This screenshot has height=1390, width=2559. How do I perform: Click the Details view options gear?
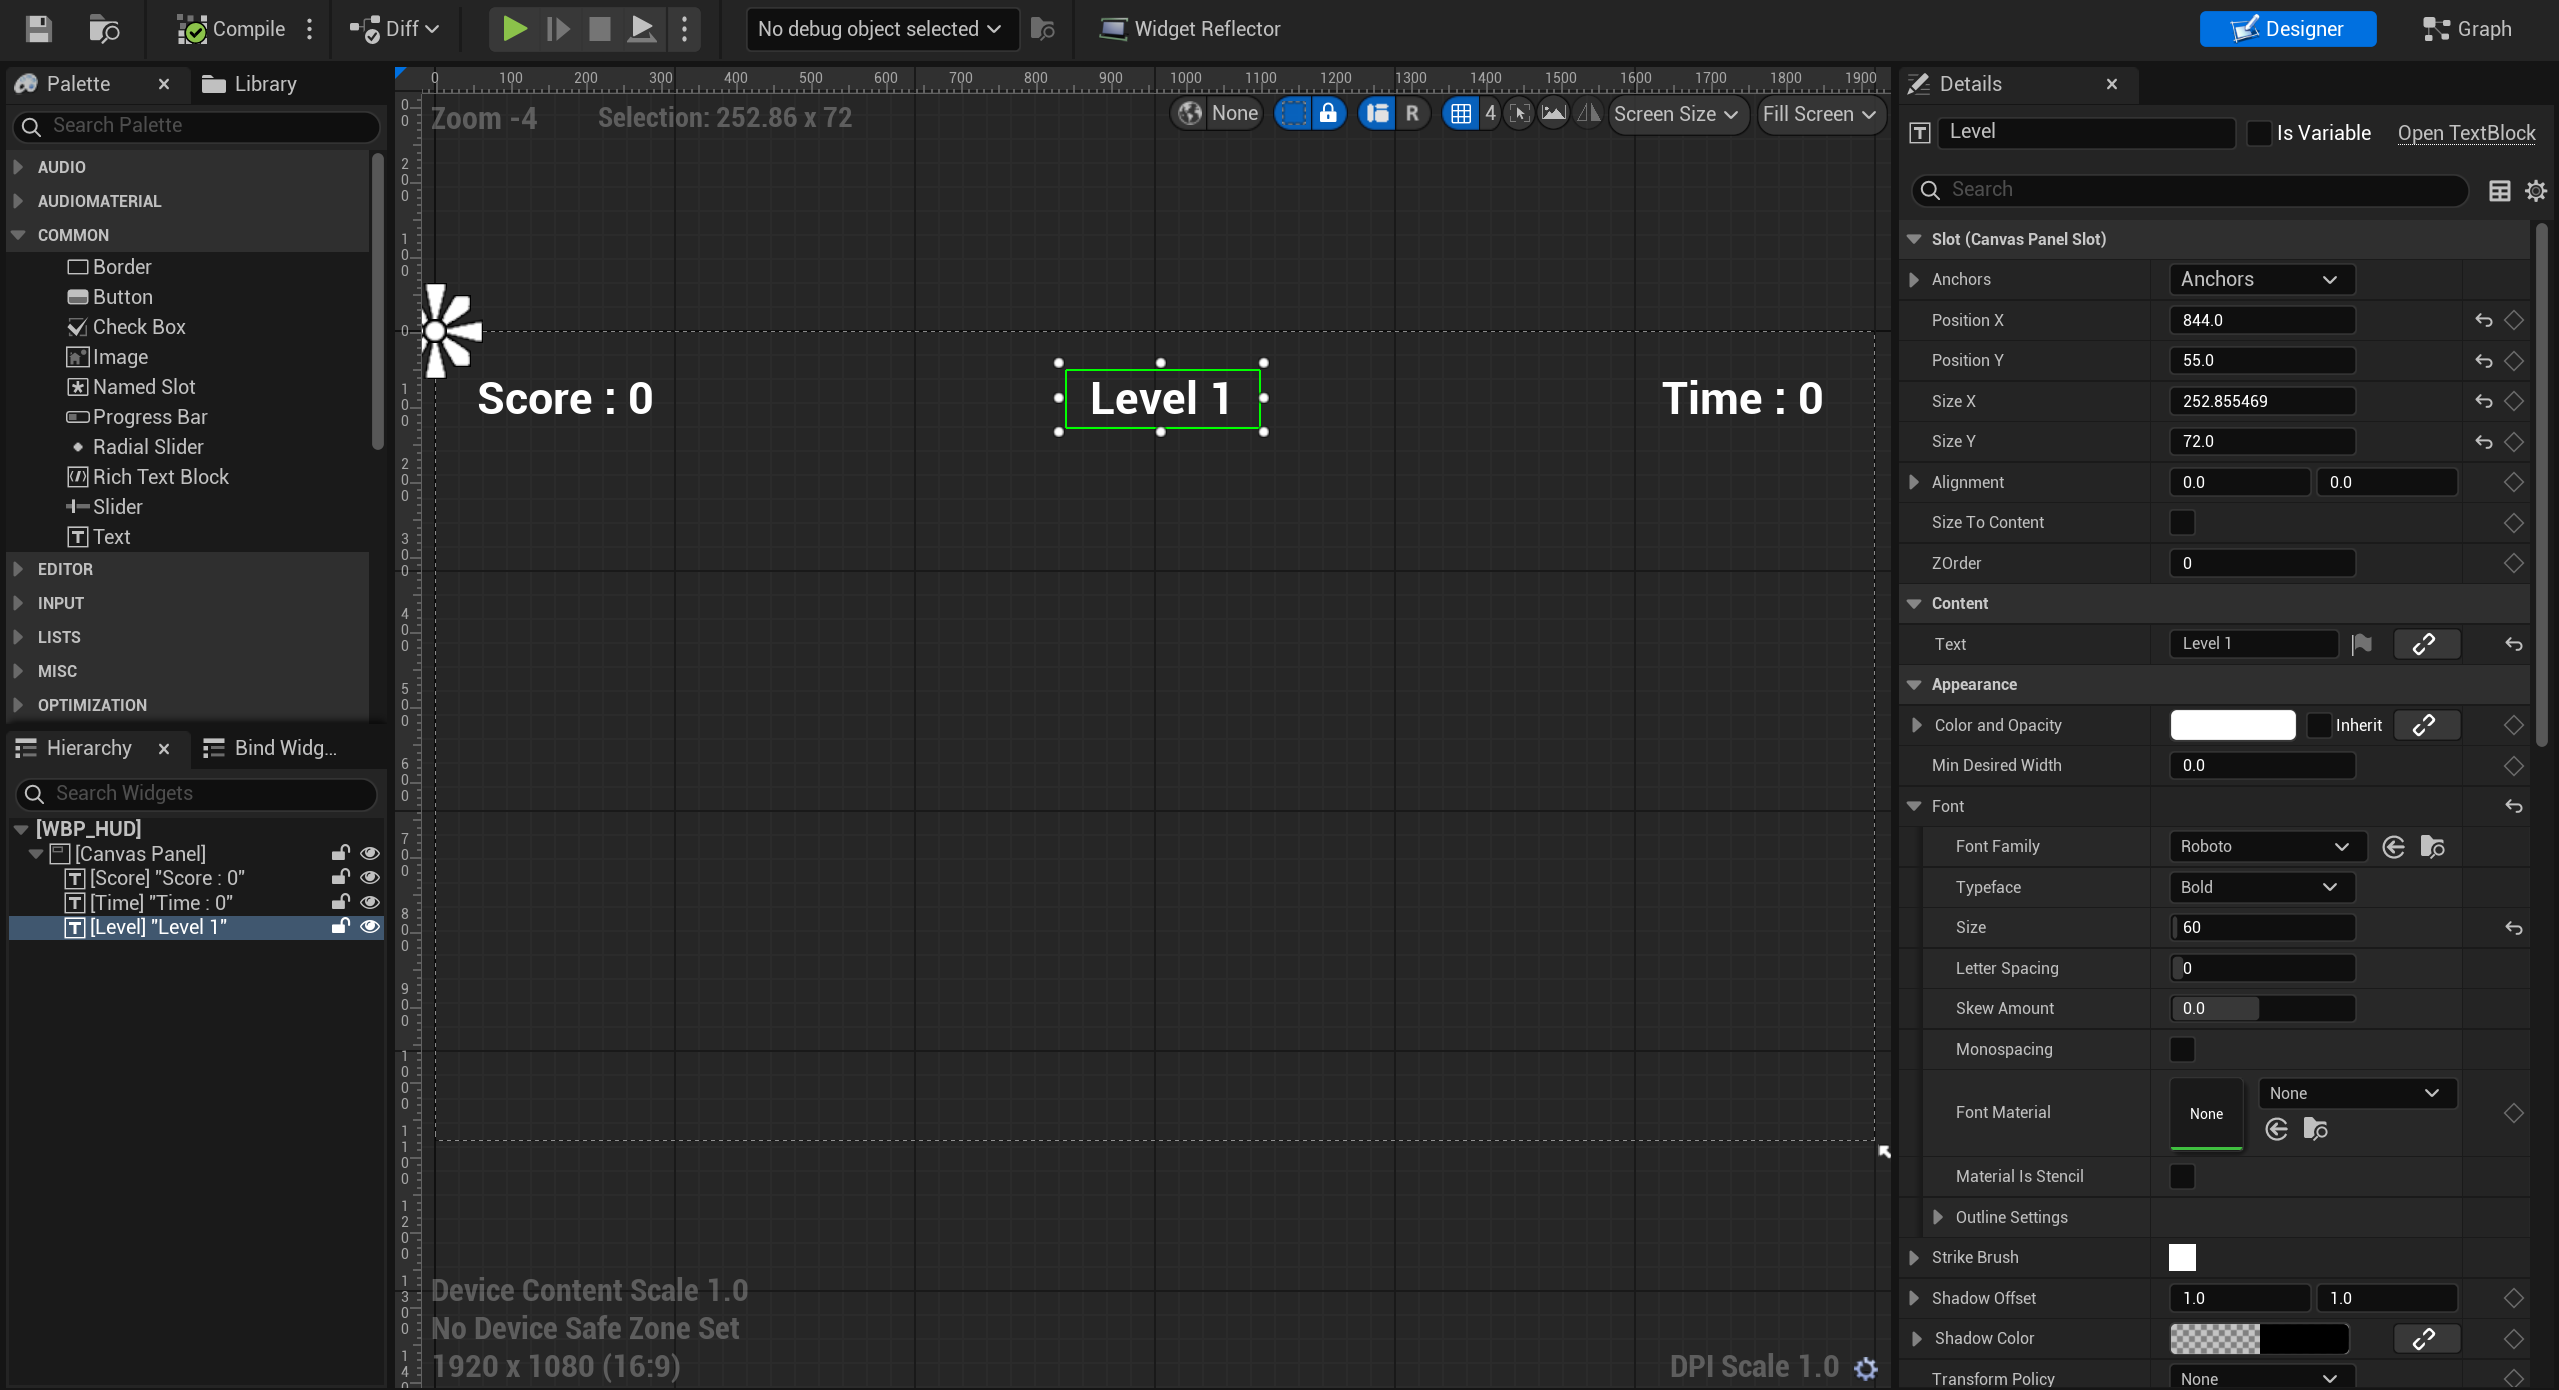click(x=2535, y=190)
